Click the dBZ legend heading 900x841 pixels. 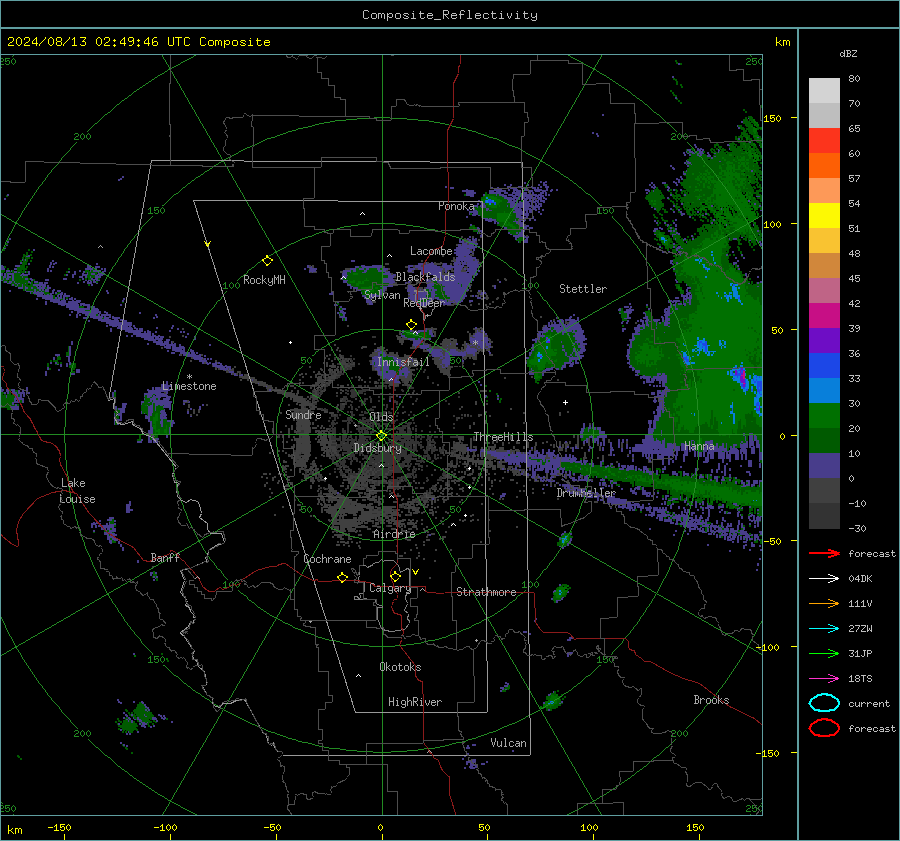[848, 53]
